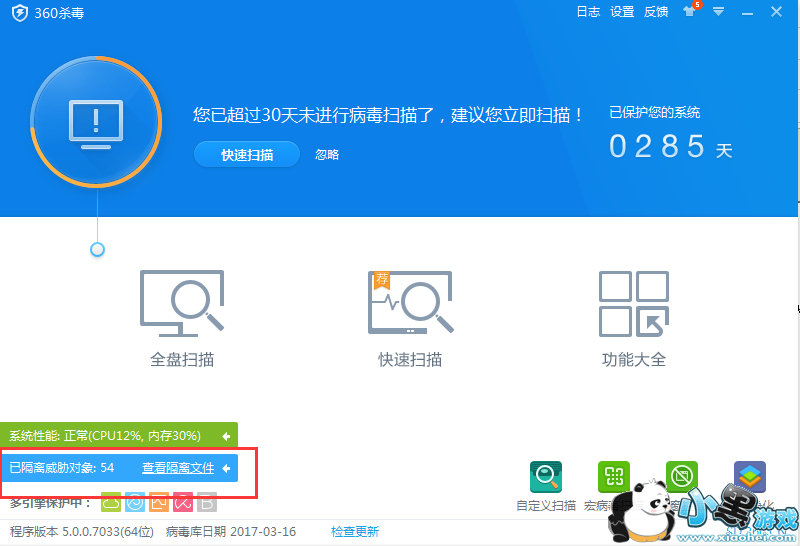Click the 程序版本 5.0.0.7033(64位) text
Screen dimensions: 800x546
82,532
